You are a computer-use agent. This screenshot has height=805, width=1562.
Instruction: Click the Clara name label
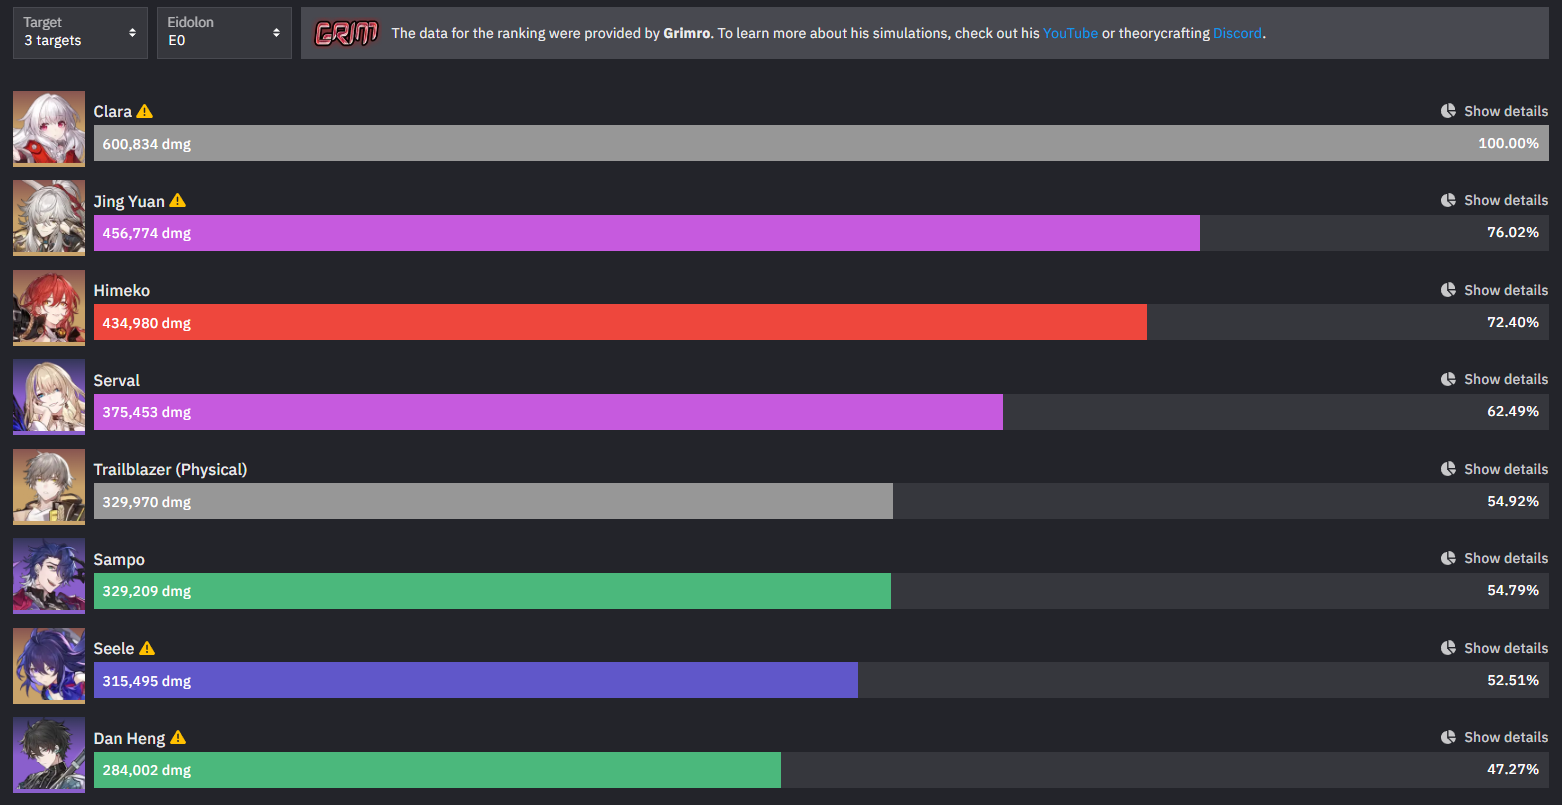113,111
